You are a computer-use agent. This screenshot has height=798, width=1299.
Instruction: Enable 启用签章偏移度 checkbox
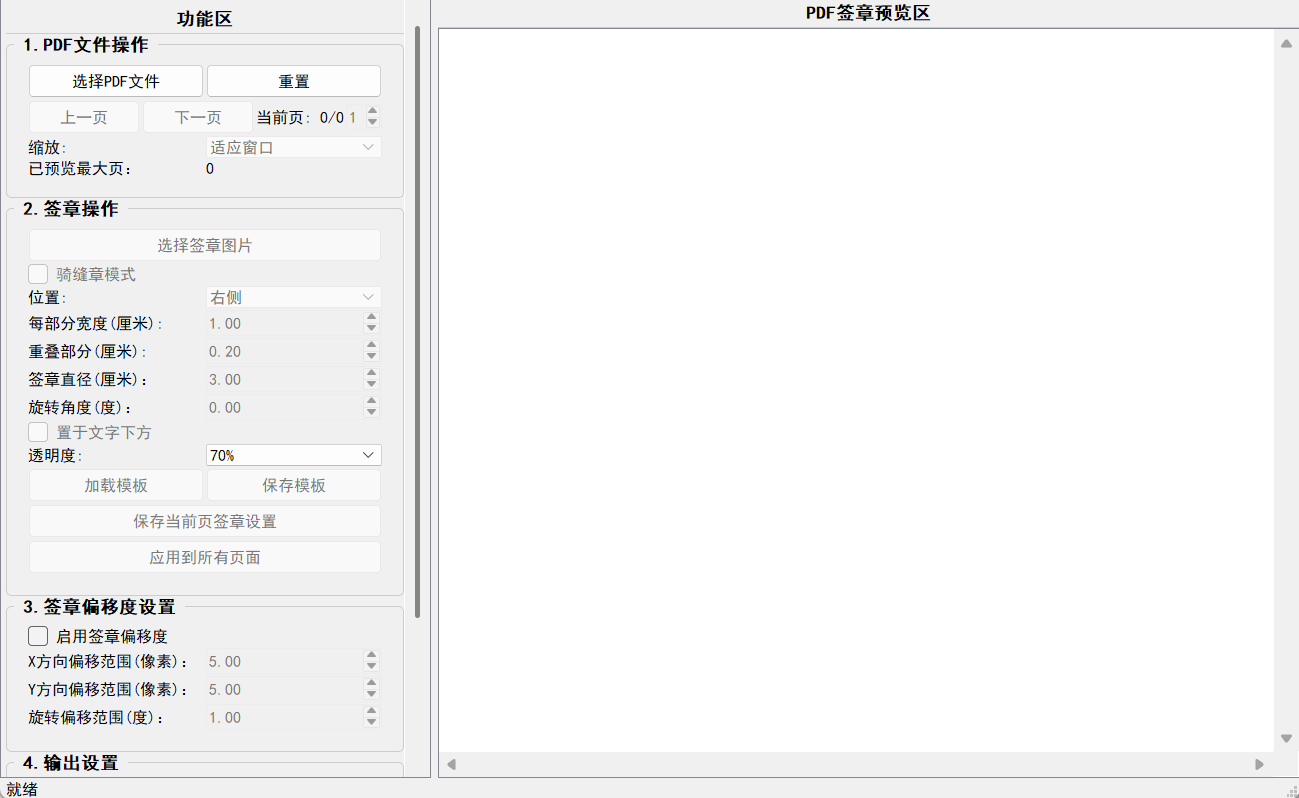(37, 635)
